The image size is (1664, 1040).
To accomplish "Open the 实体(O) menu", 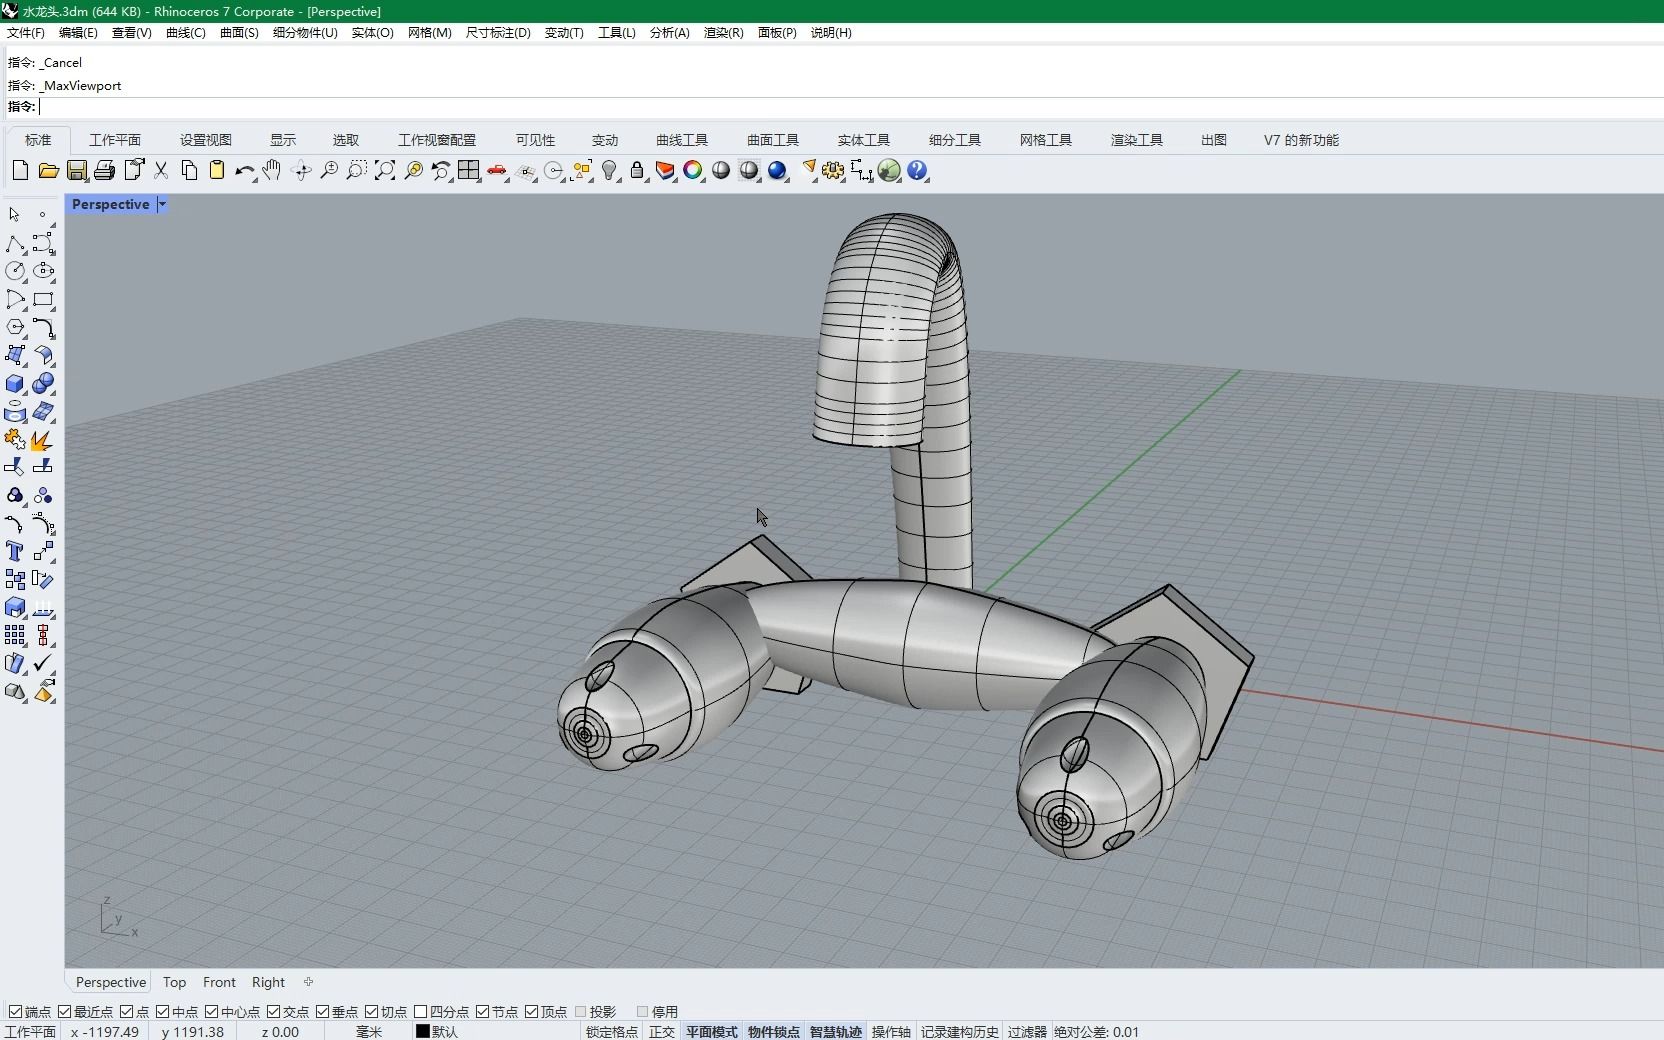I will [x=372, y=32].
